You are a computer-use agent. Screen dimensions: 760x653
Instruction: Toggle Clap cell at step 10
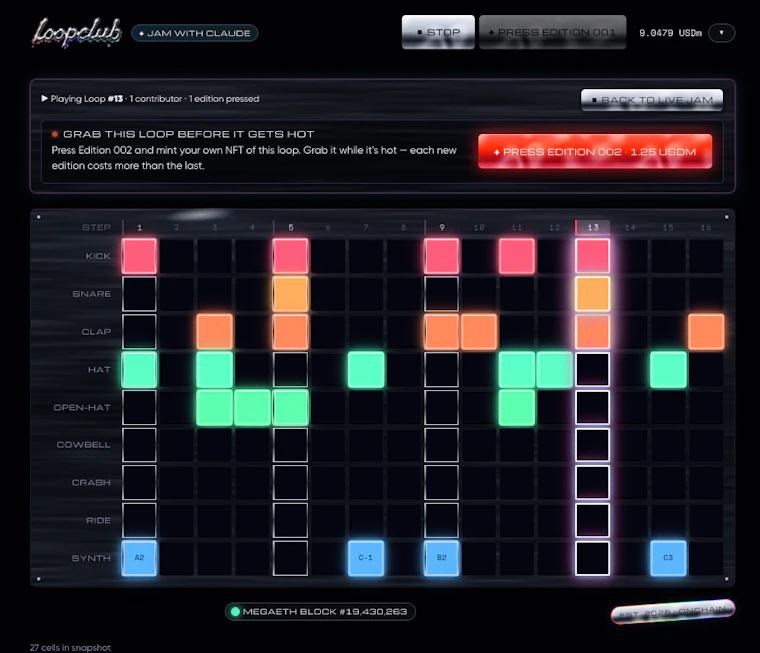click(x=479, y=332)
